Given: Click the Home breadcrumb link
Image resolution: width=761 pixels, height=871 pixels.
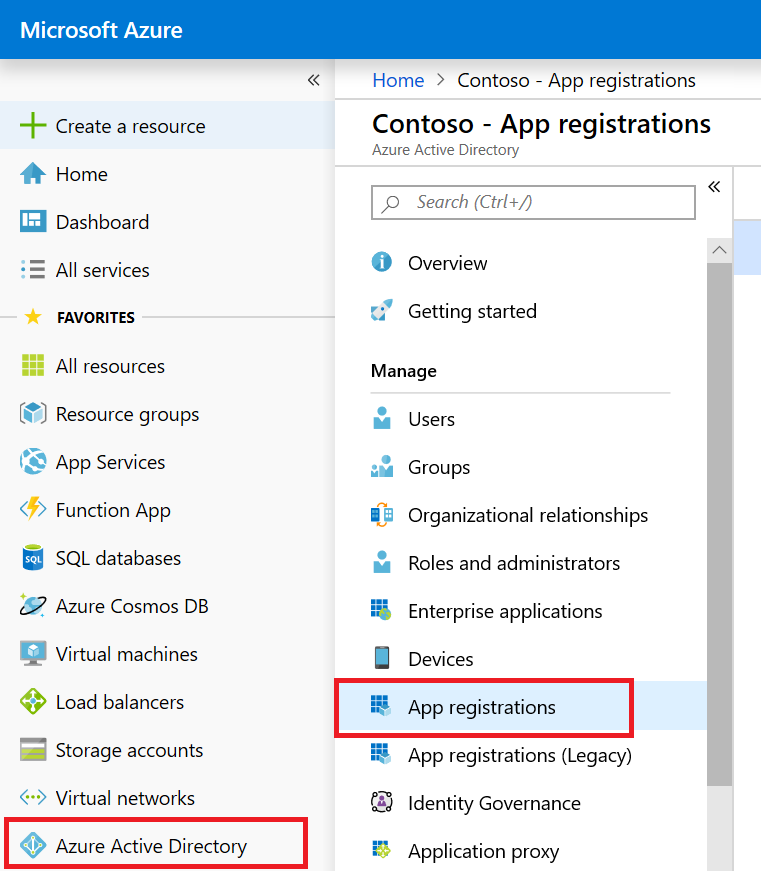Looking at the screenshot, I should (x=398, y=81).
